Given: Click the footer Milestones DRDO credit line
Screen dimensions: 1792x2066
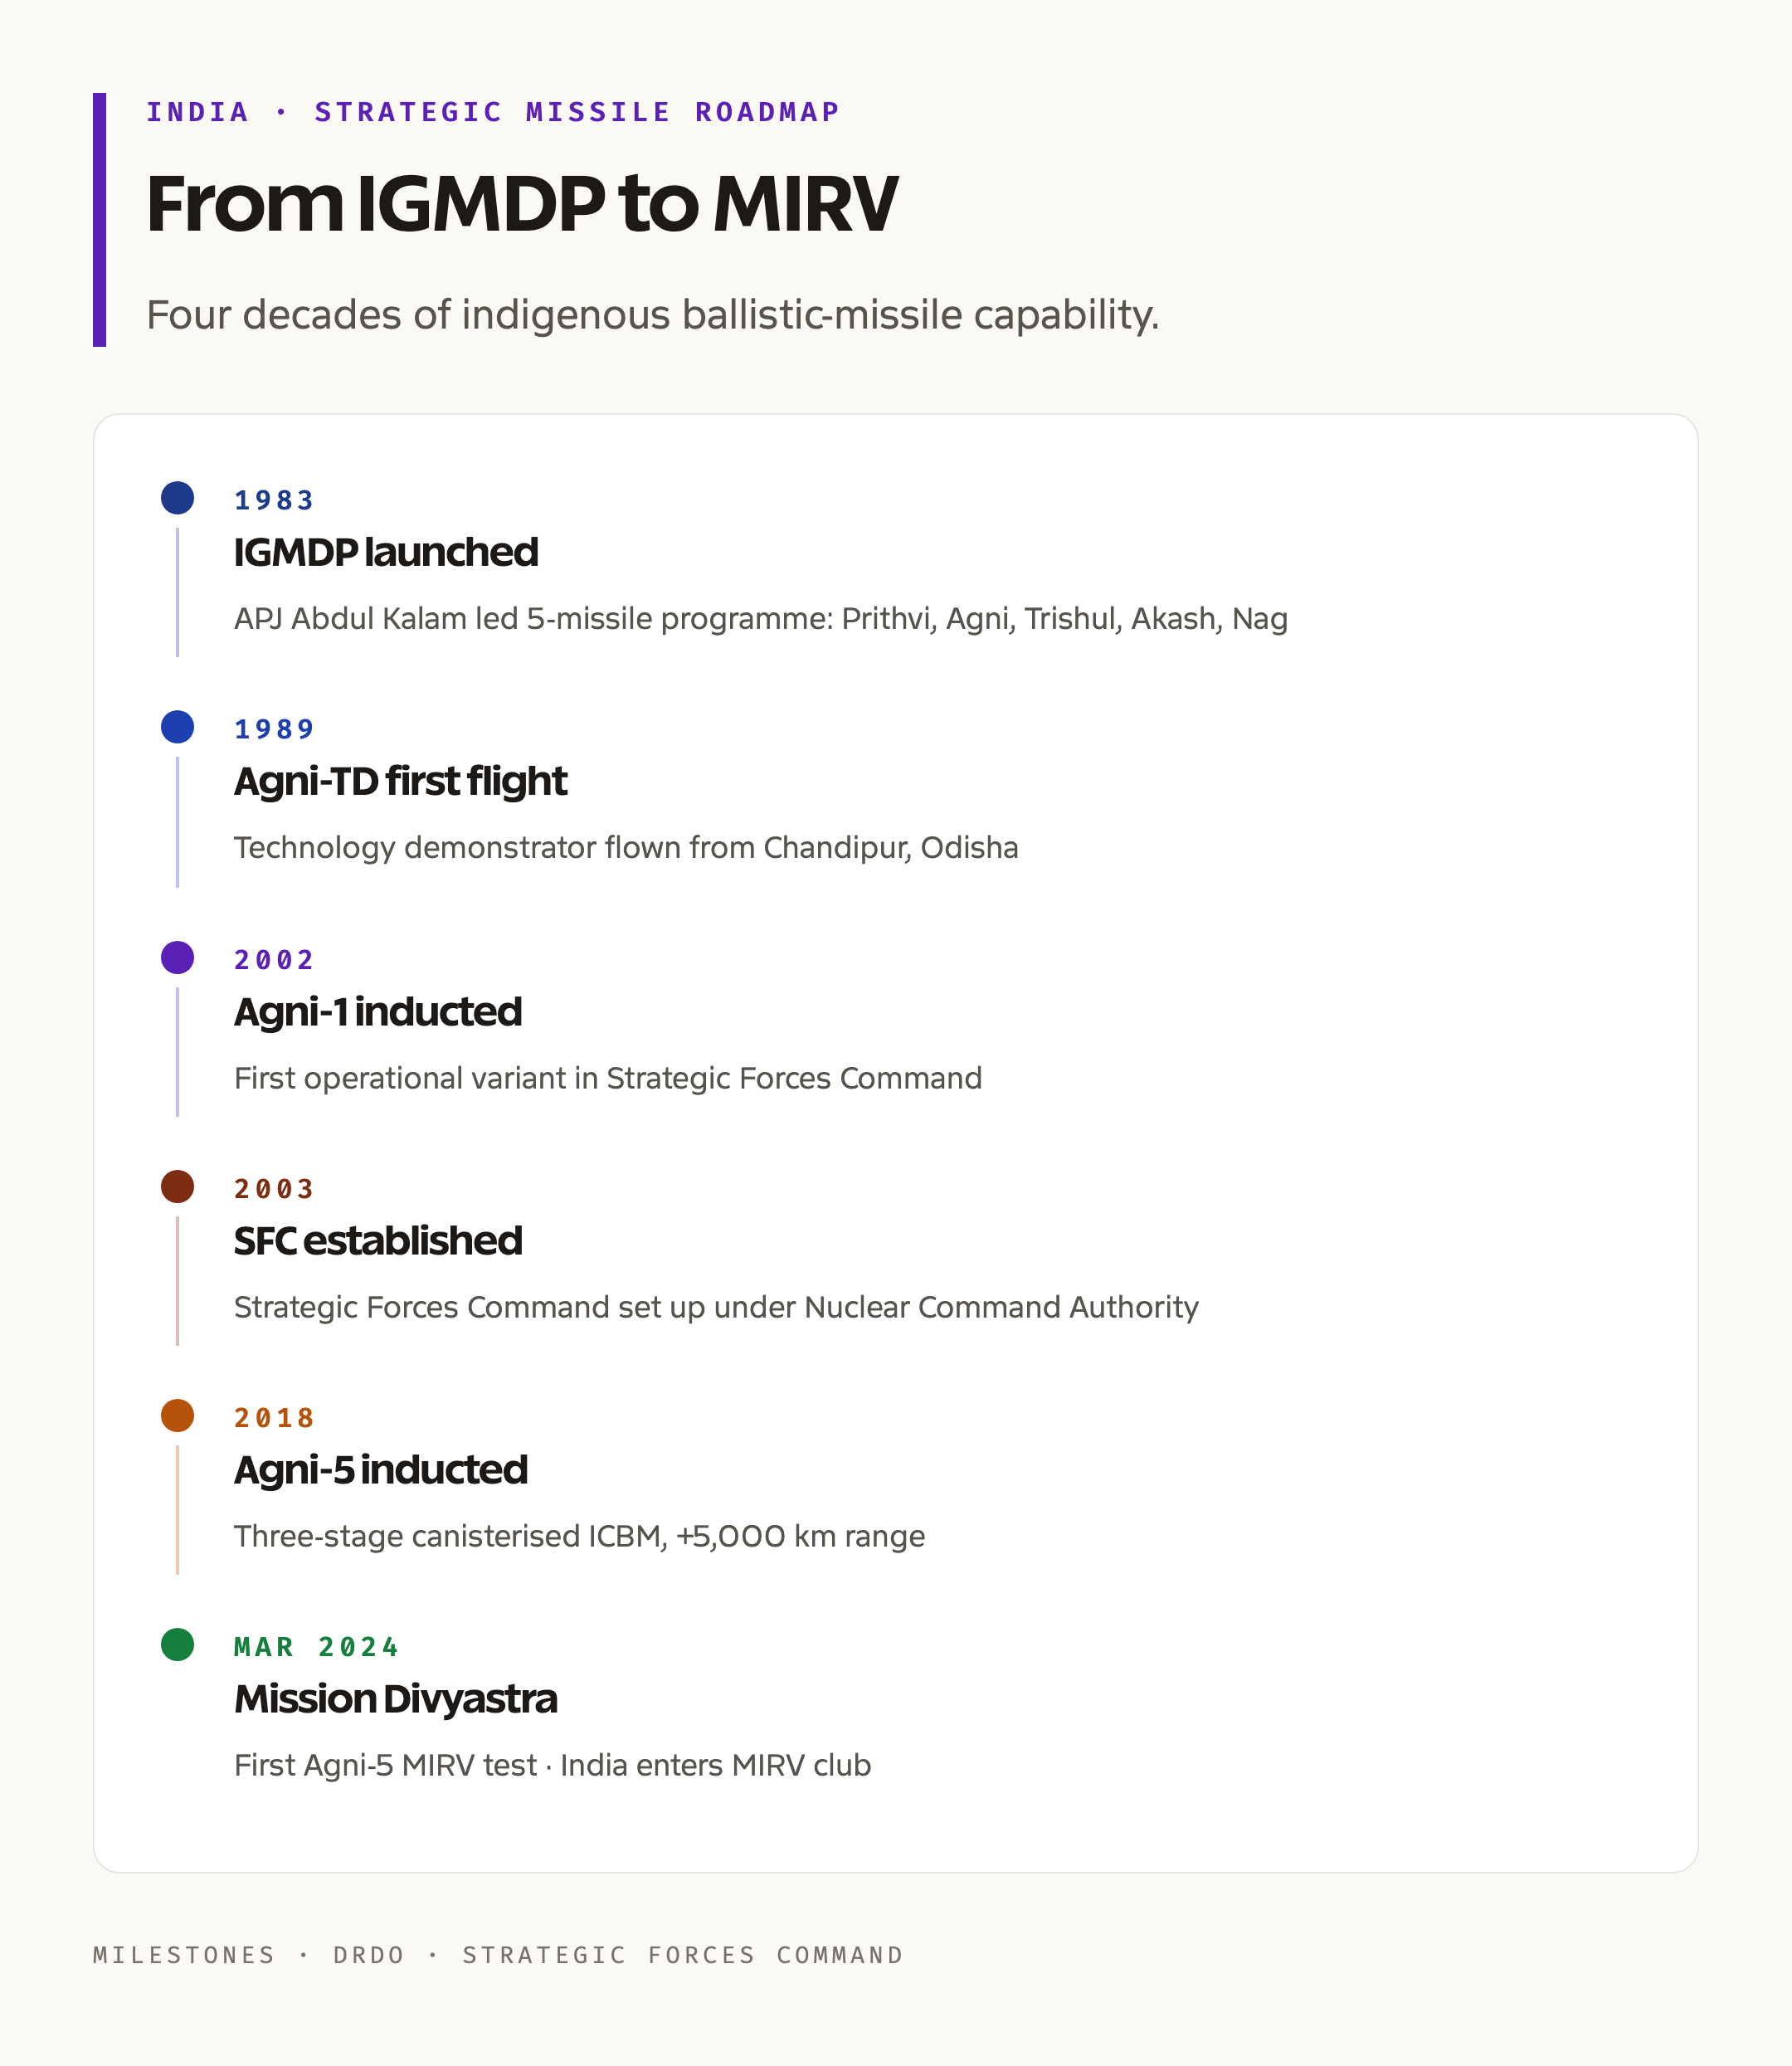Looking at the screenshot, I should (x=498, y=1955).
